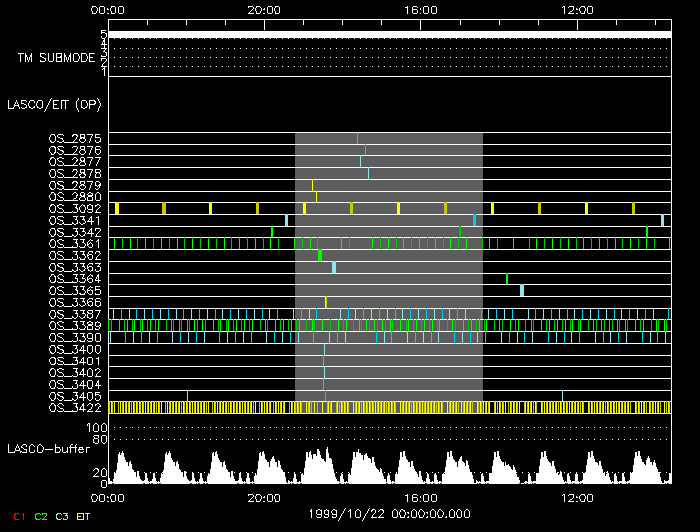
Task: Select the cyan marker in the OS_3365 row
Action: tap(522, 290)
